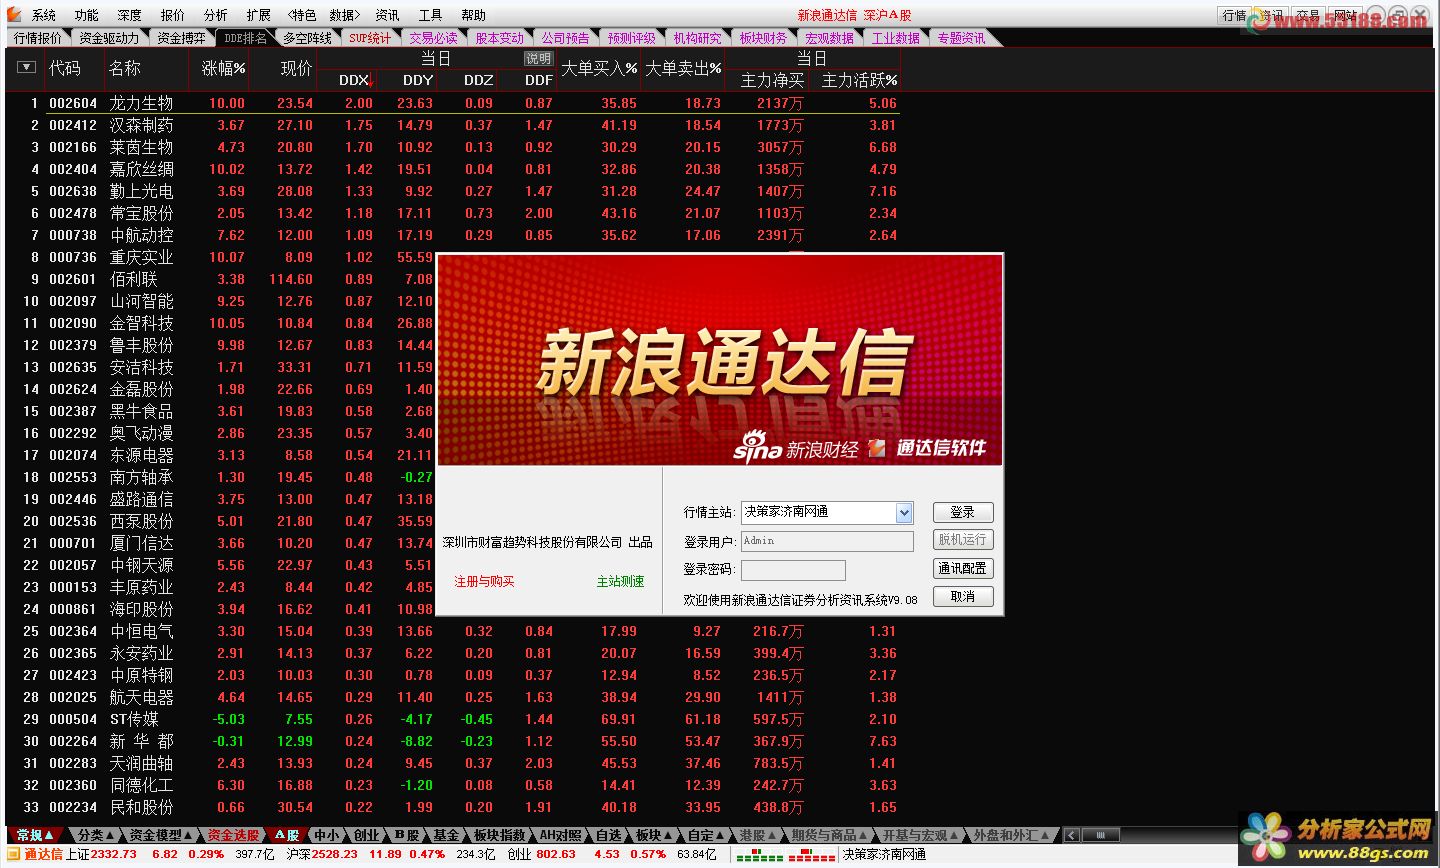Select the stock row ST传媒
This screenshot has height=868, width=1440.
pos(453,719)
